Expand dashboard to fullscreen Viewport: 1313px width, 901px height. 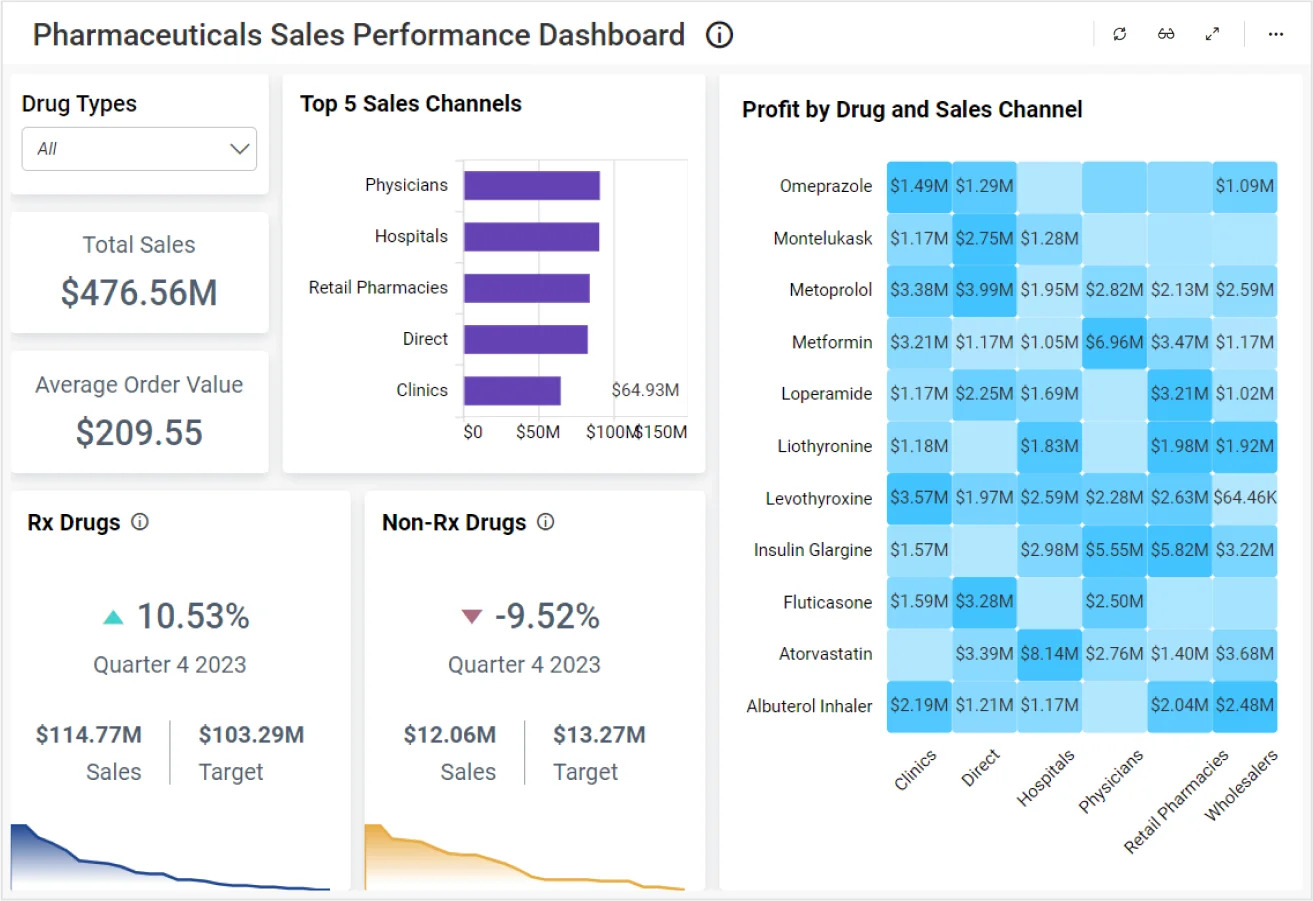pyautogui.click(x=1212, y=34)
